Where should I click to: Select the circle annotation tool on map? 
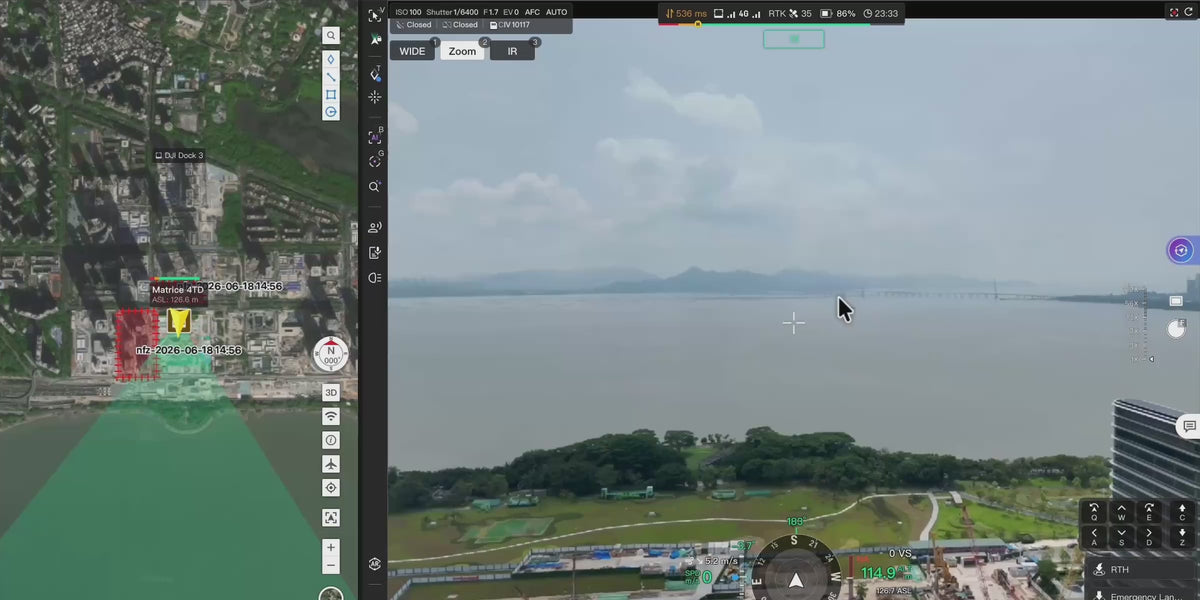click(x=331, y=113)
